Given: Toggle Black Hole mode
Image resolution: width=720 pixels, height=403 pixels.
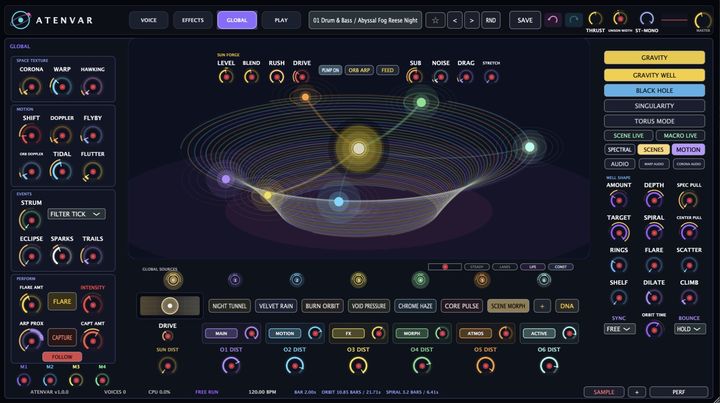Looking at the screenshot, I should pyautogui.click(x=654, y=90).
